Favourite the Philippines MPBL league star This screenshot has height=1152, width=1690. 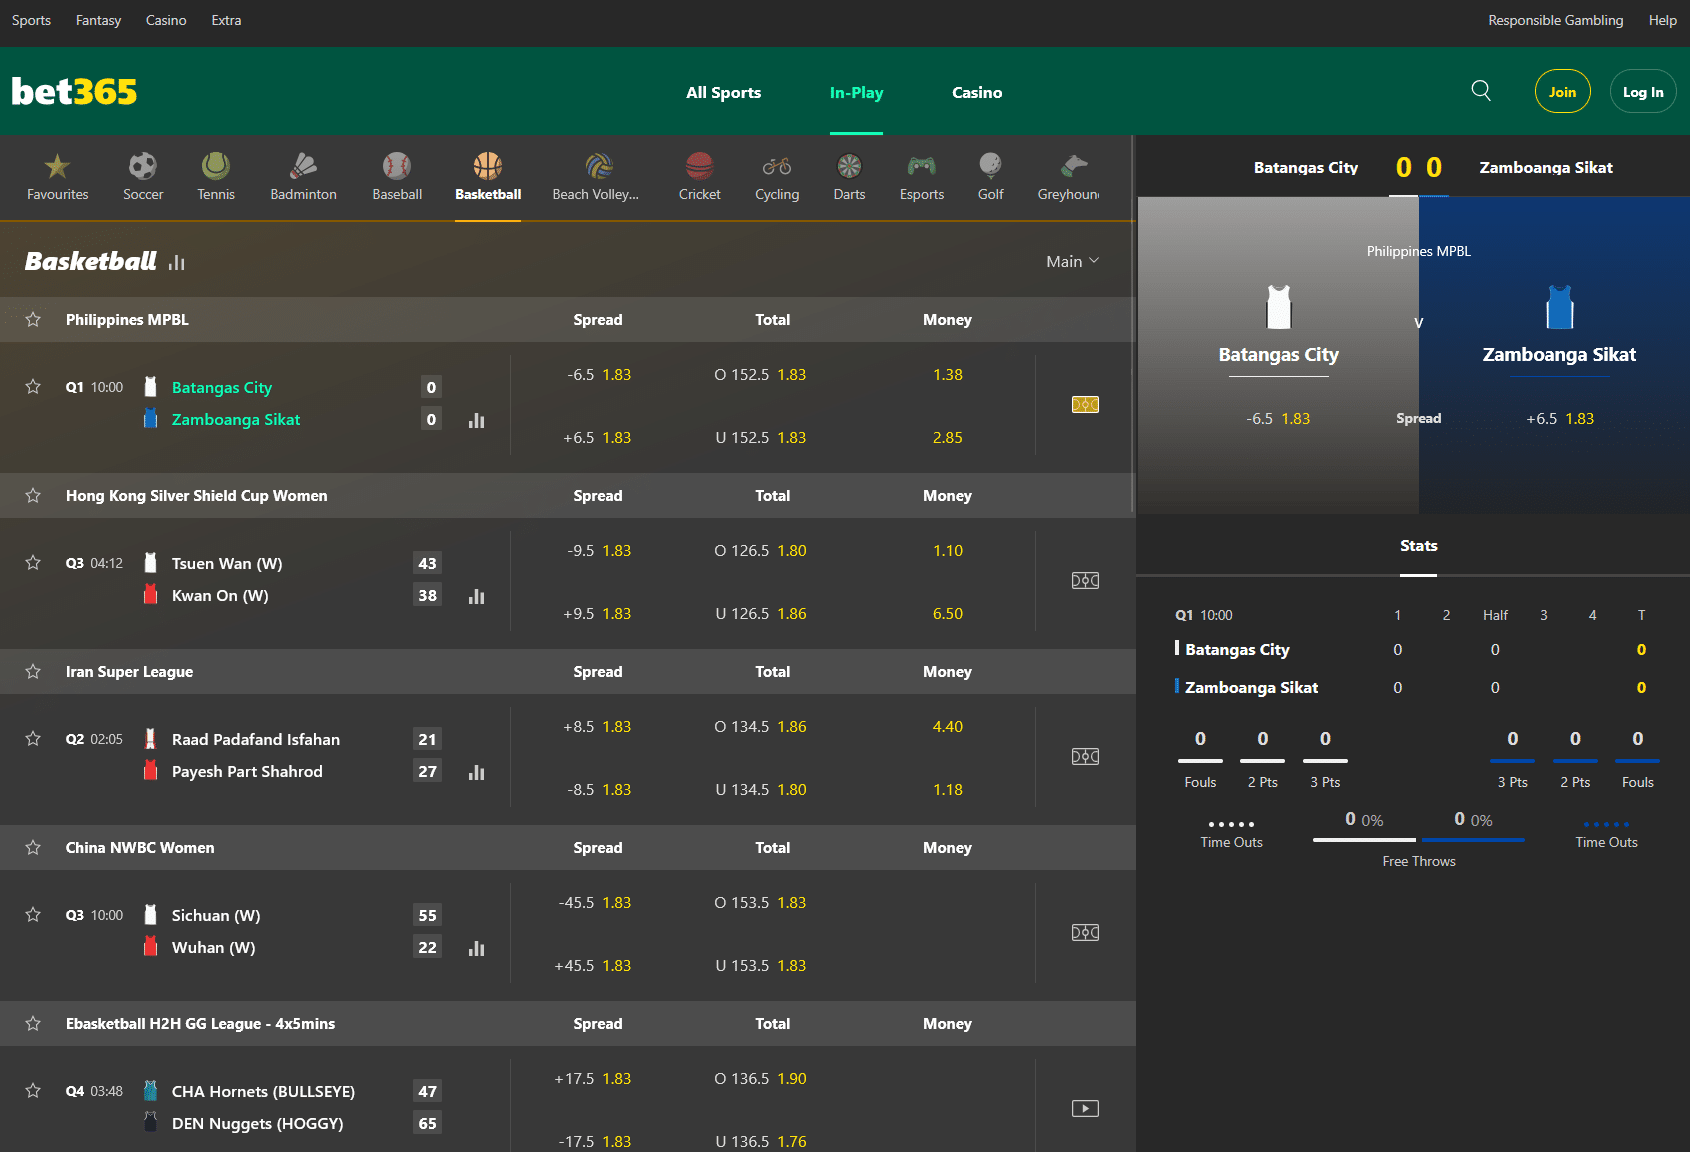33,320
